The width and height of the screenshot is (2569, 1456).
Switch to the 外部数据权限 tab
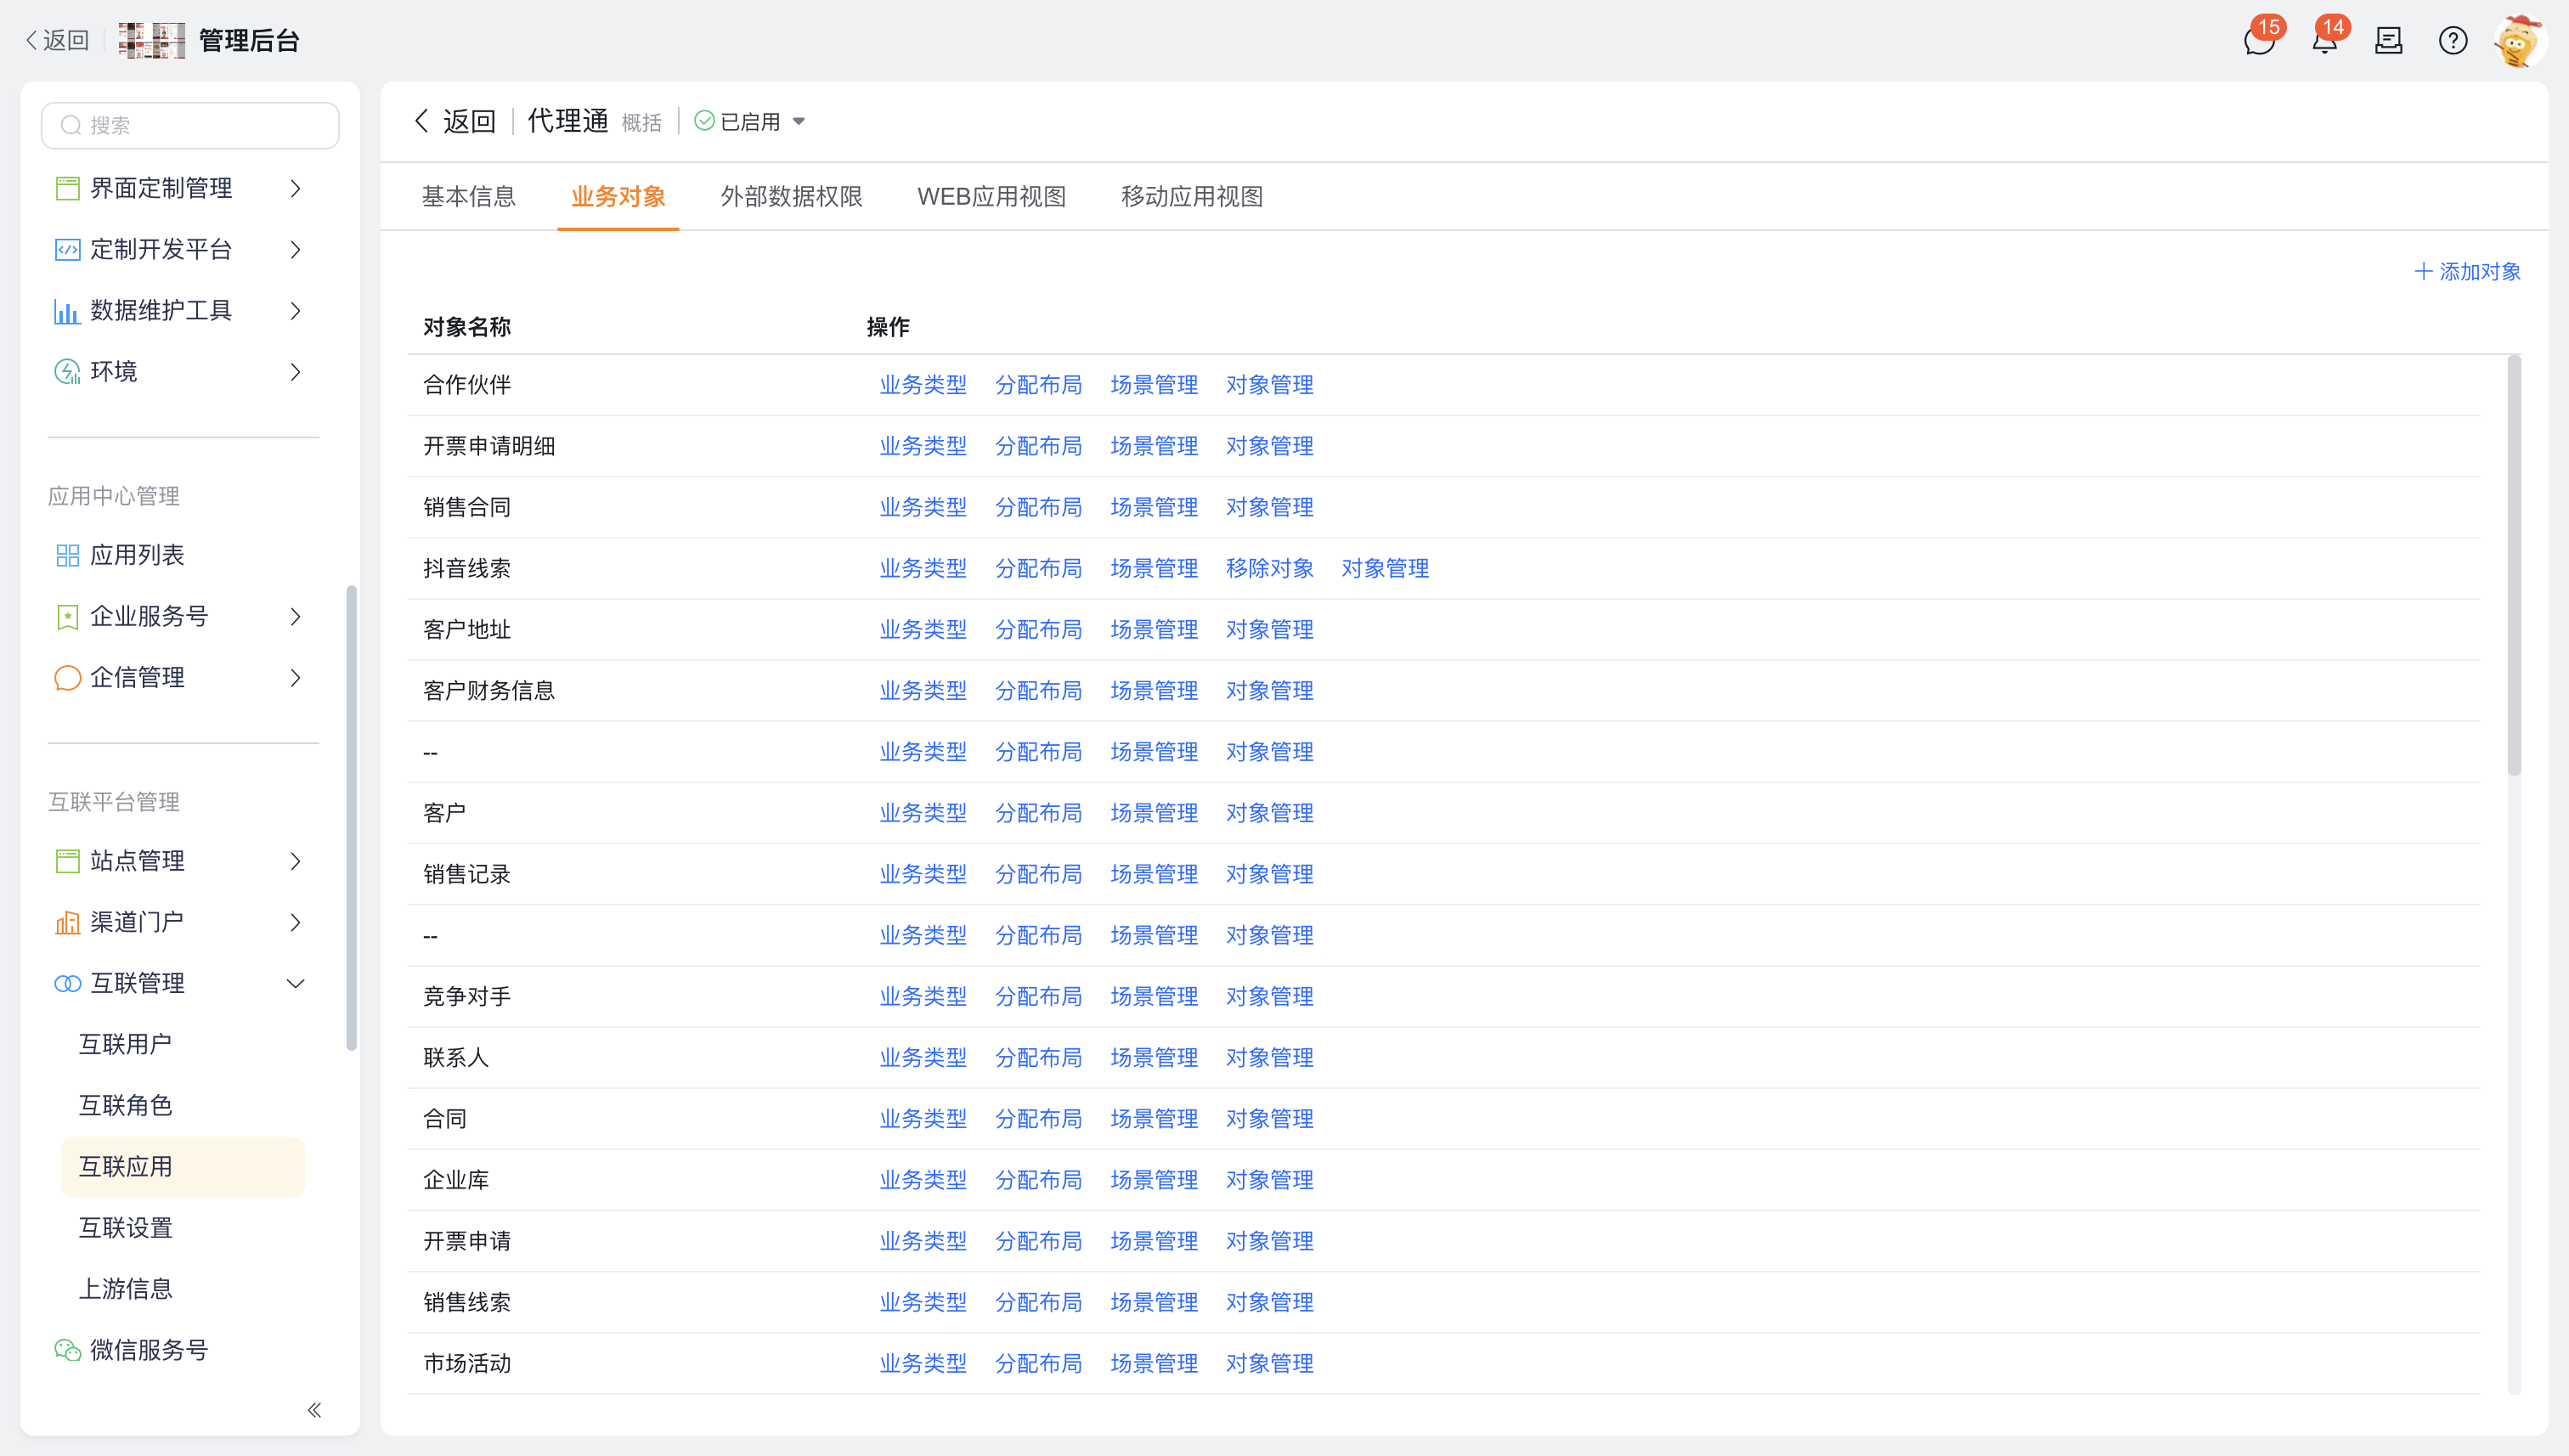tap(792, 196)
